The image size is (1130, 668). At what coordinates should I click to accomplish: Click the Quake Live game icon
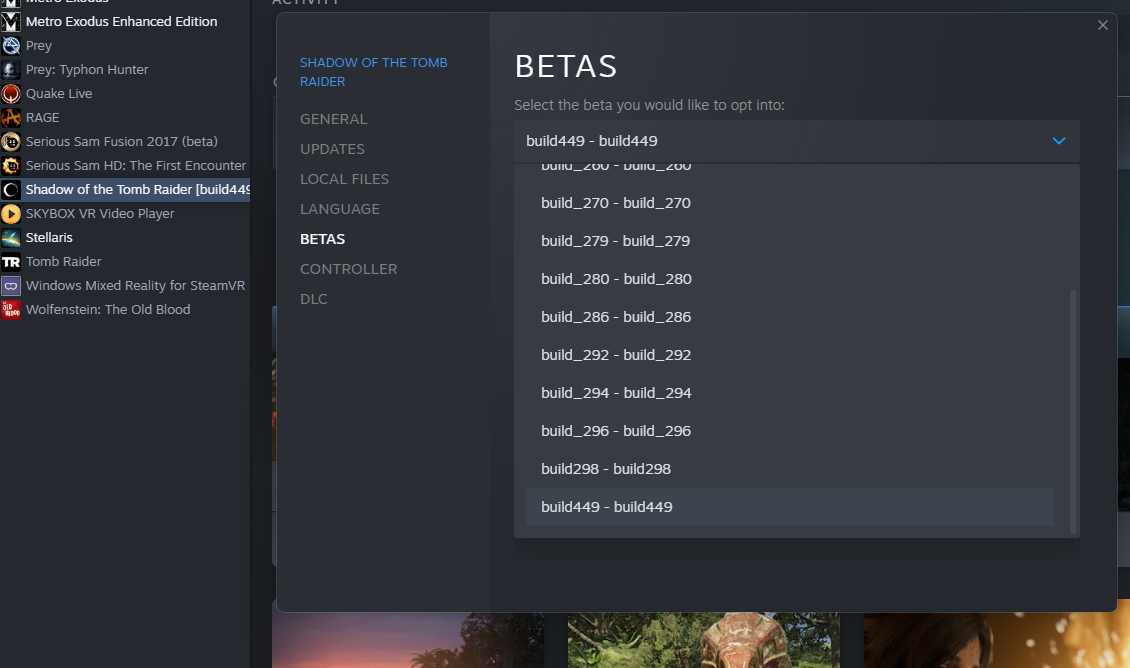[11, 94]
